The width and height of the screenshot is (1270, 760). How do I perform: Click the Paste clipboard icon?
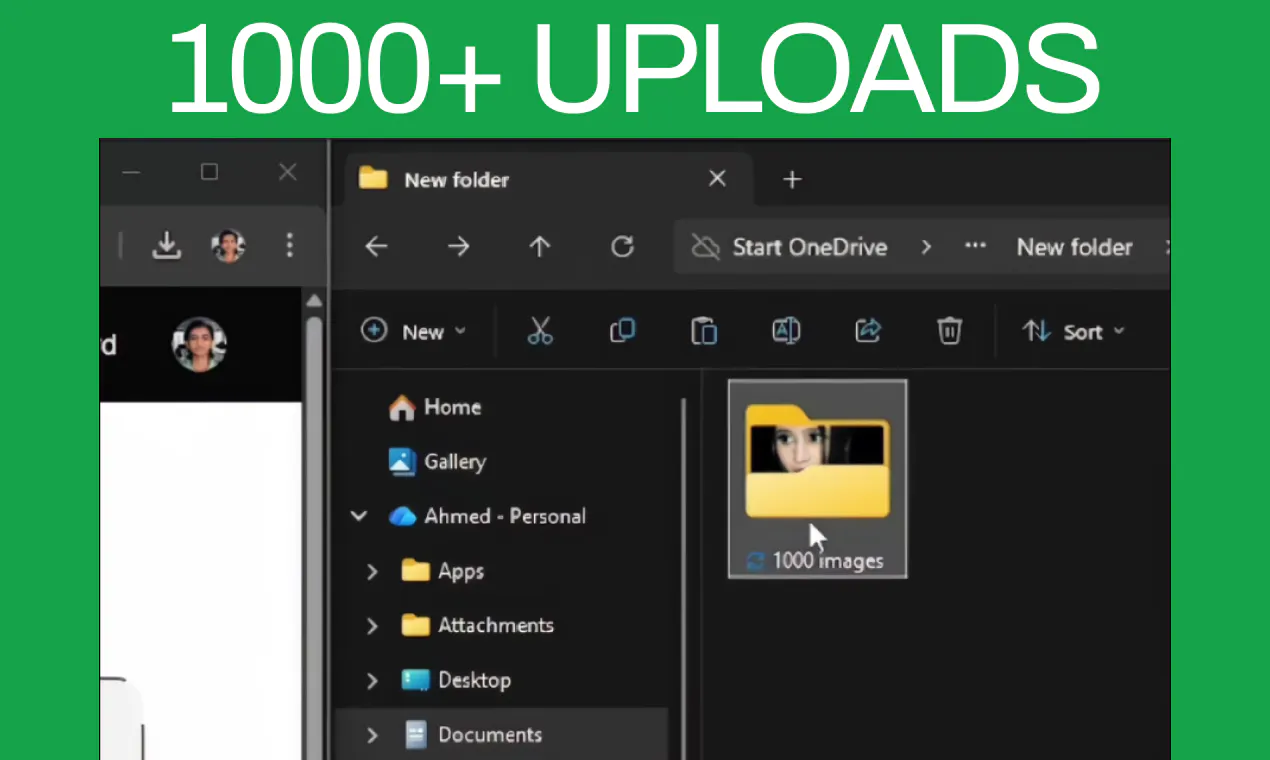point(704,331)
